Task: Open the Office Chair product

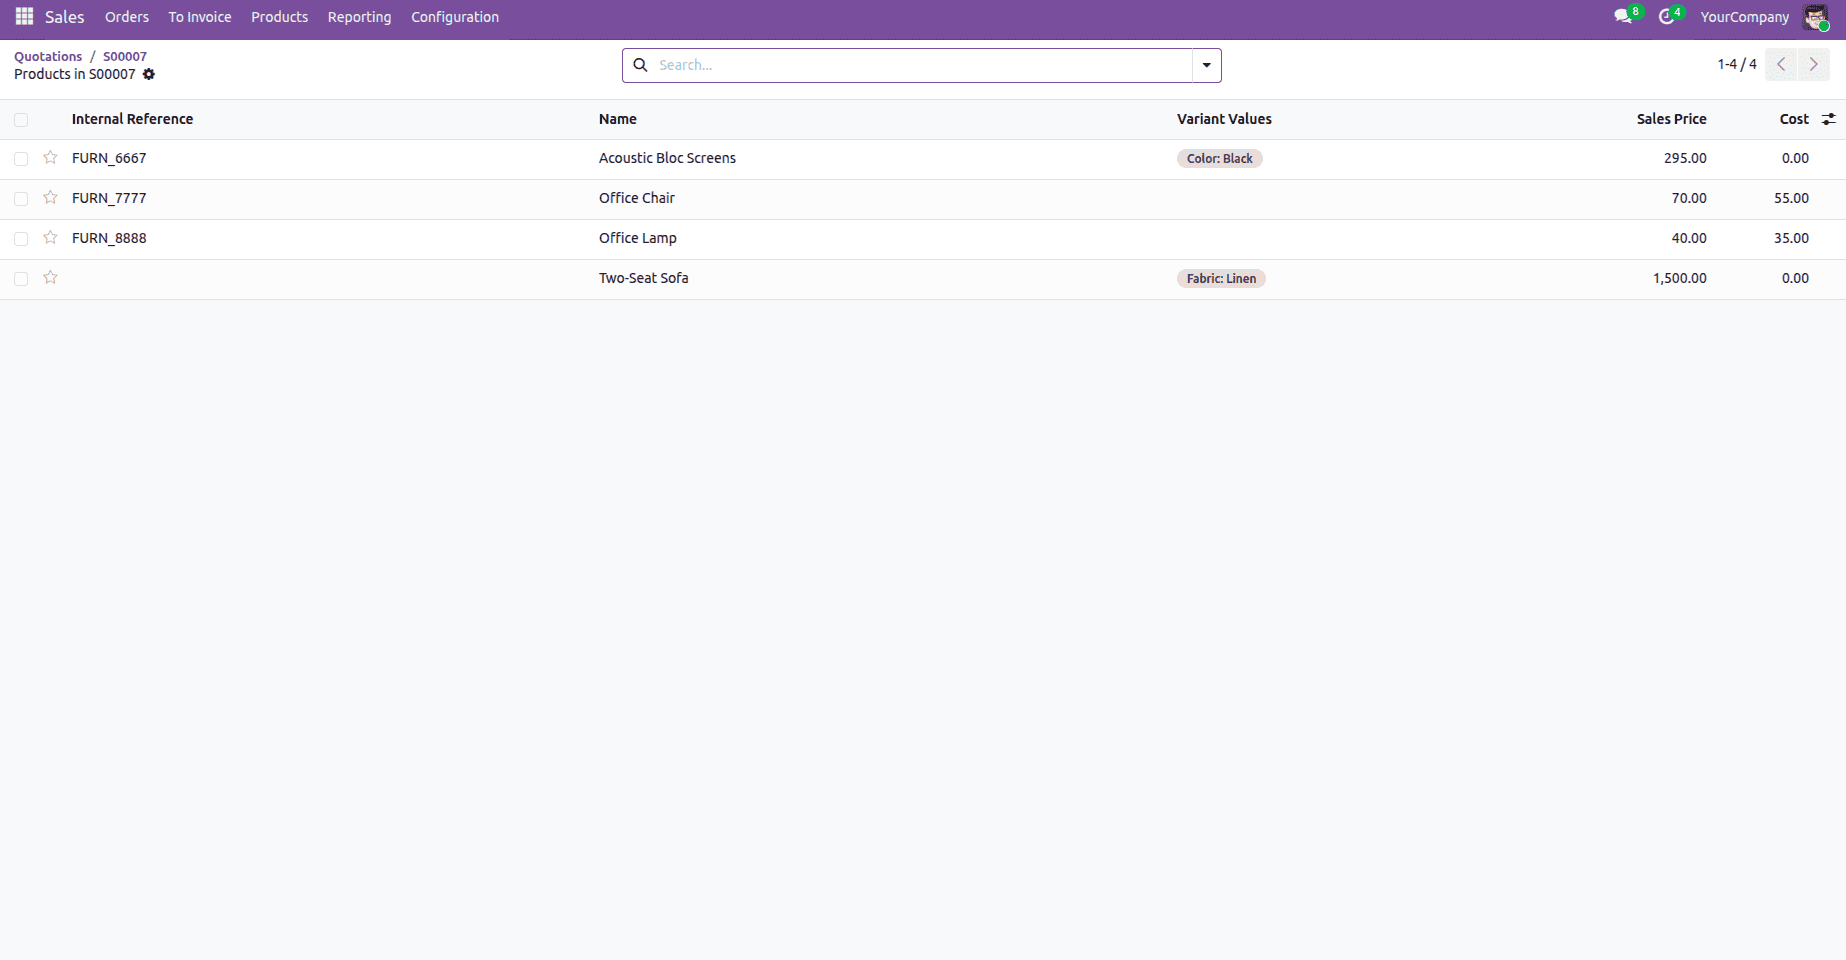Action: [x=637, y=198]
